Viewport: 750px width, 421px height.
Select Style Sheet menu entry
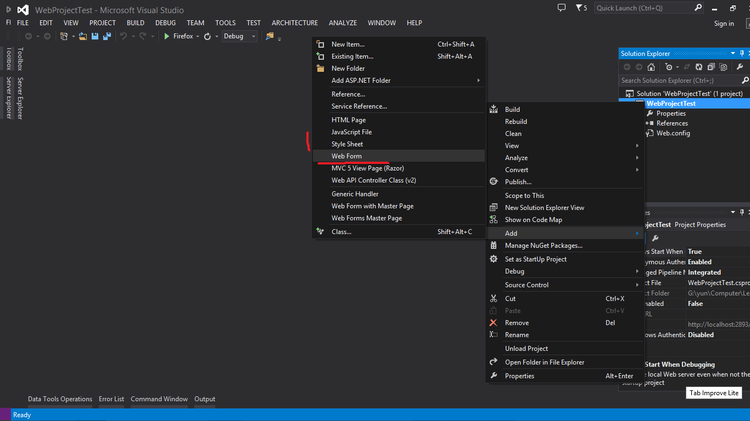(x=398, y=144)
